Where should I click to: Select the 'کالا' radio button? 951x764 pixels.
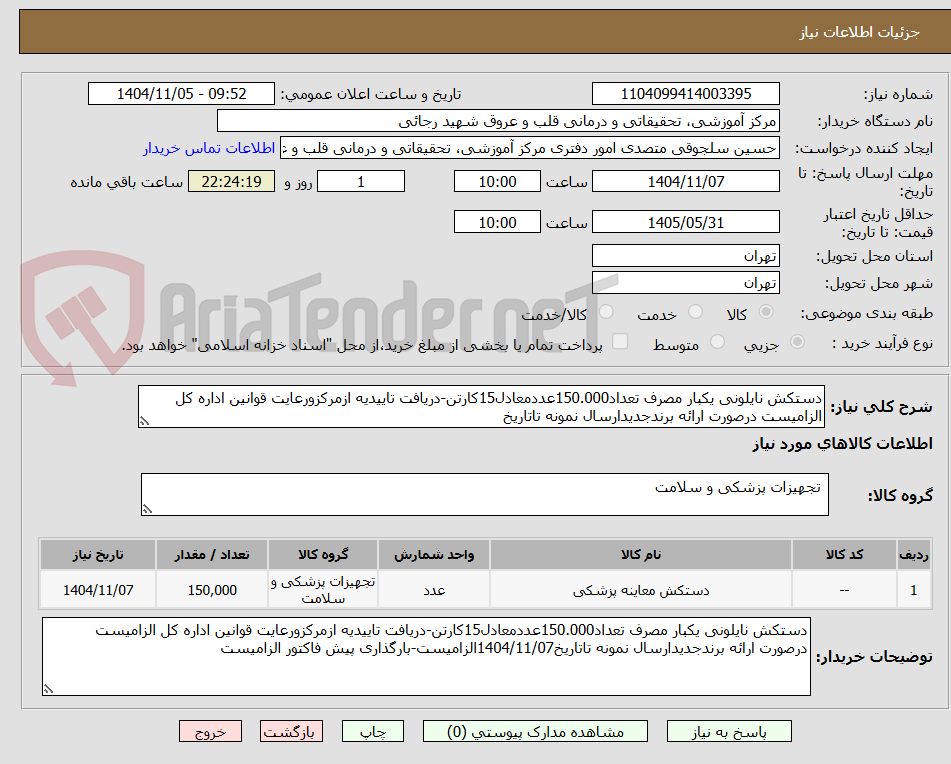[x=766, y=312]
